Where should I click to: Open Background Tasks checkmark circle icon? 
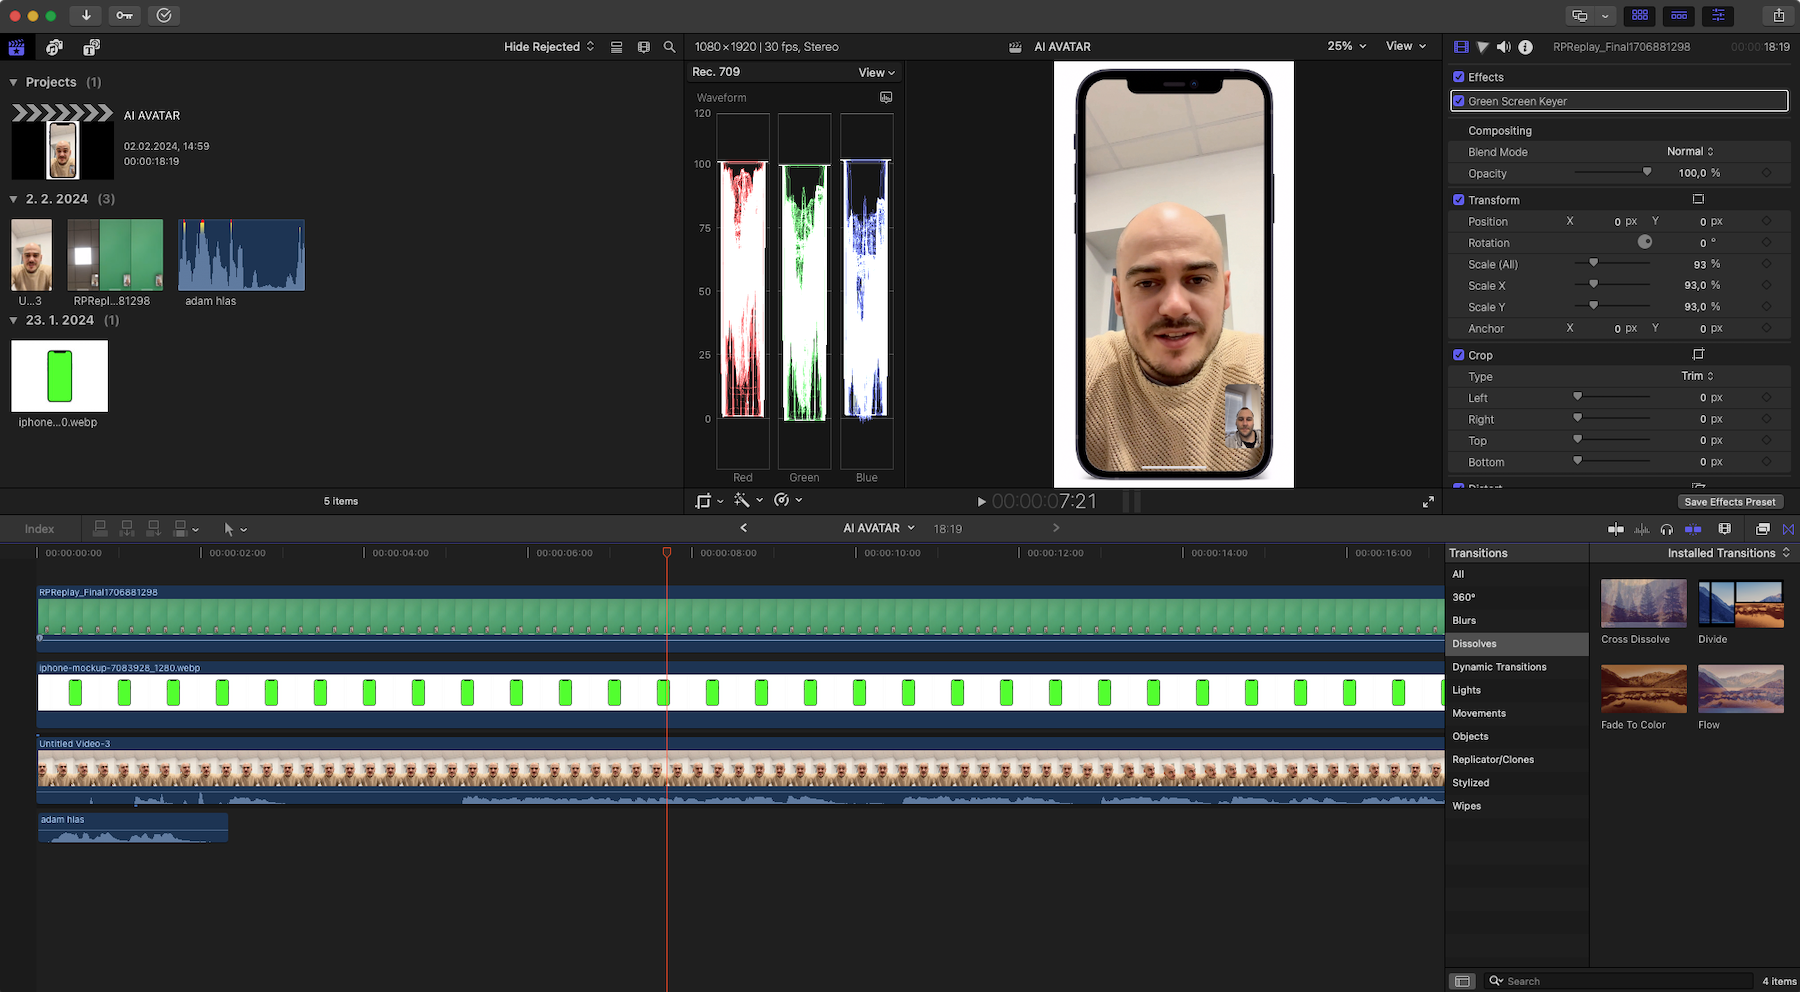pyautogui.click(x=164, y=15)
